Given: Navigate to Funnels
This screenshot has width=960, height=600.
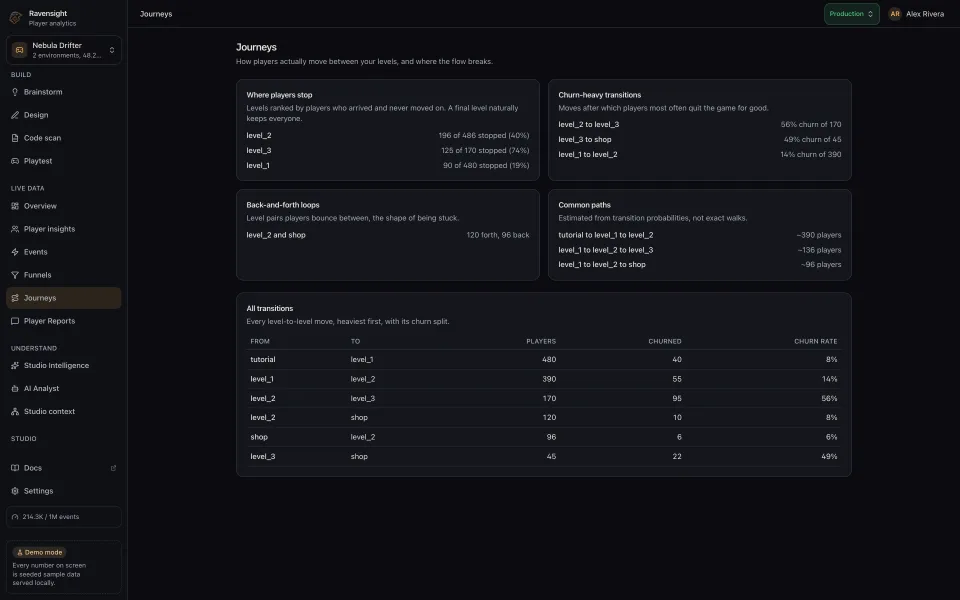Looking at the screenshot, I should (x=64, y=275).
